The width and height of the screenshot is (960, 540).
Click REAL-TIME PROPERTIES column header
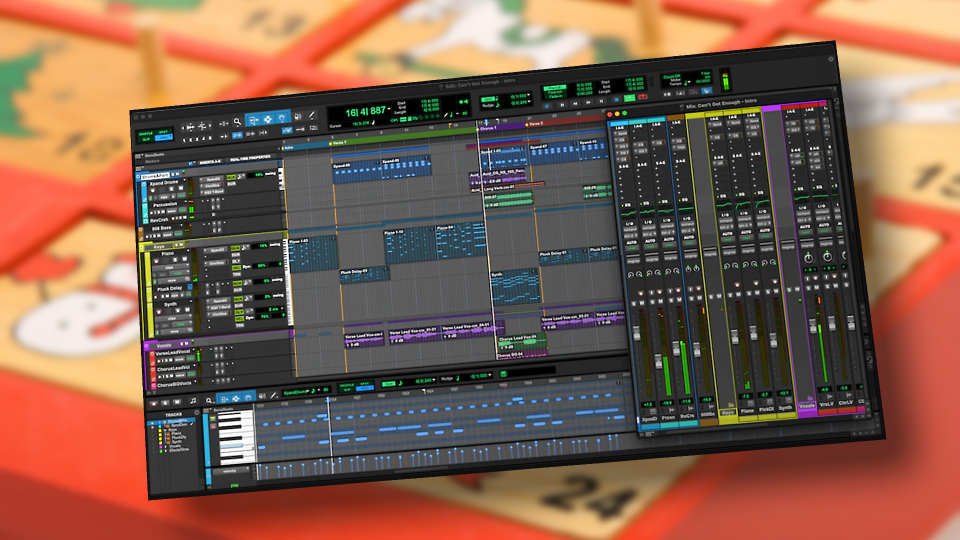[250, 158]
